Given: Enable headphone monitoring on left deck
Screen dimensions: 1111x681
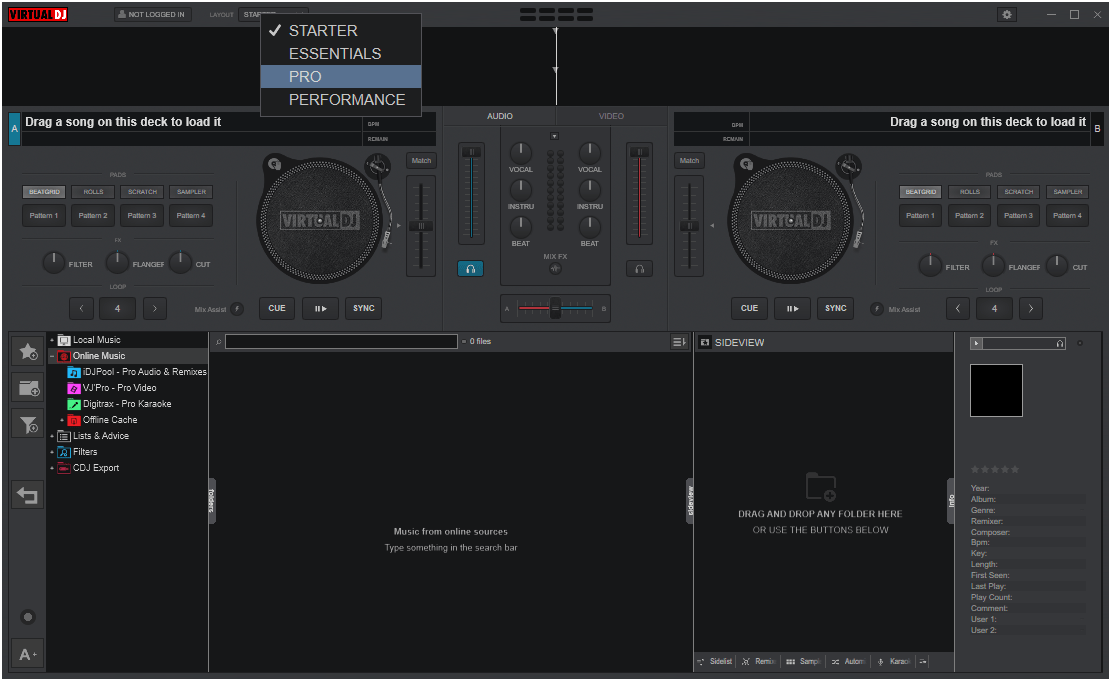Looking at the screenshot, I should (470, 268).
